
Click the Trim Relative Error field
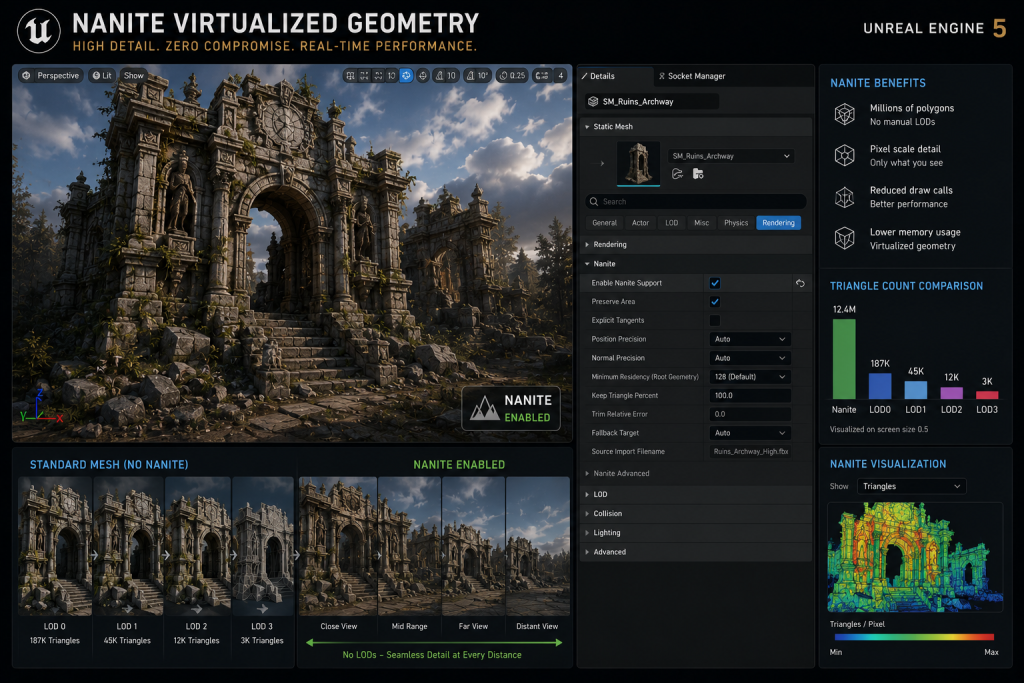pyautogui.click(x=750, y=414)
